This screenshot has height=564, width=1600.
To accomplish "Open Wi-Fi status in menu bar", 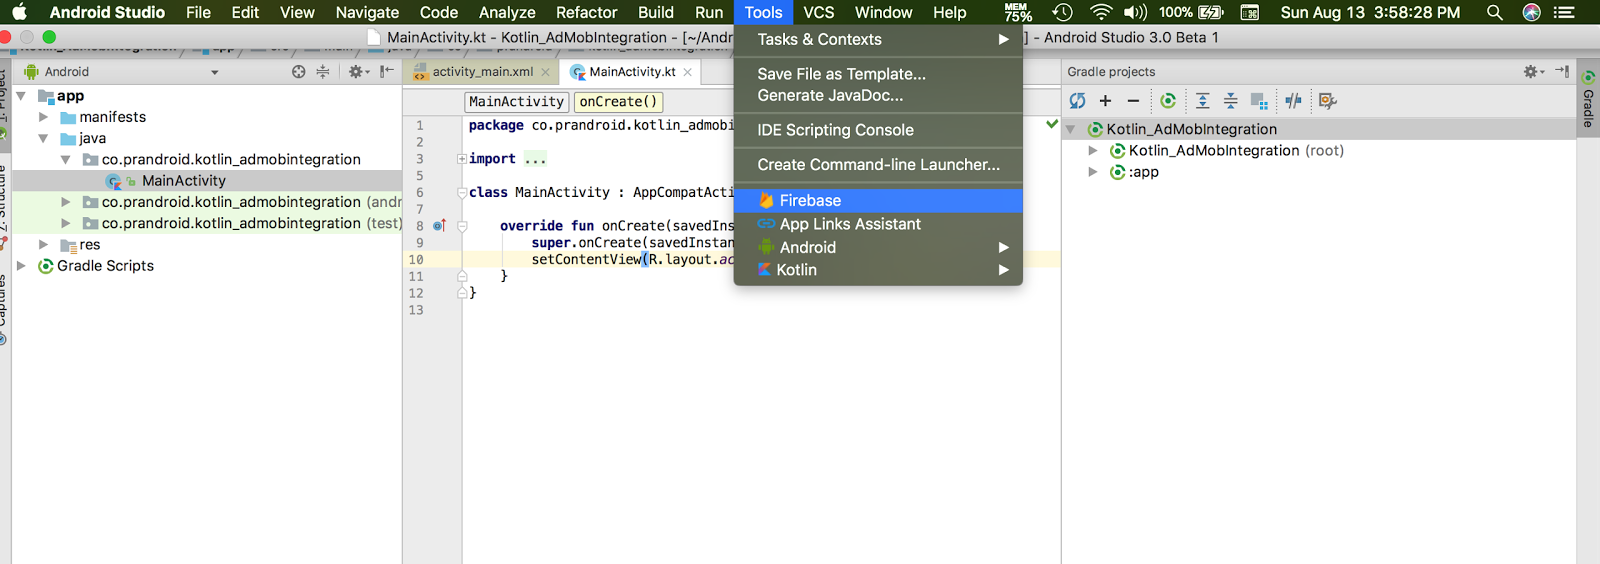I will (1100, 12).
